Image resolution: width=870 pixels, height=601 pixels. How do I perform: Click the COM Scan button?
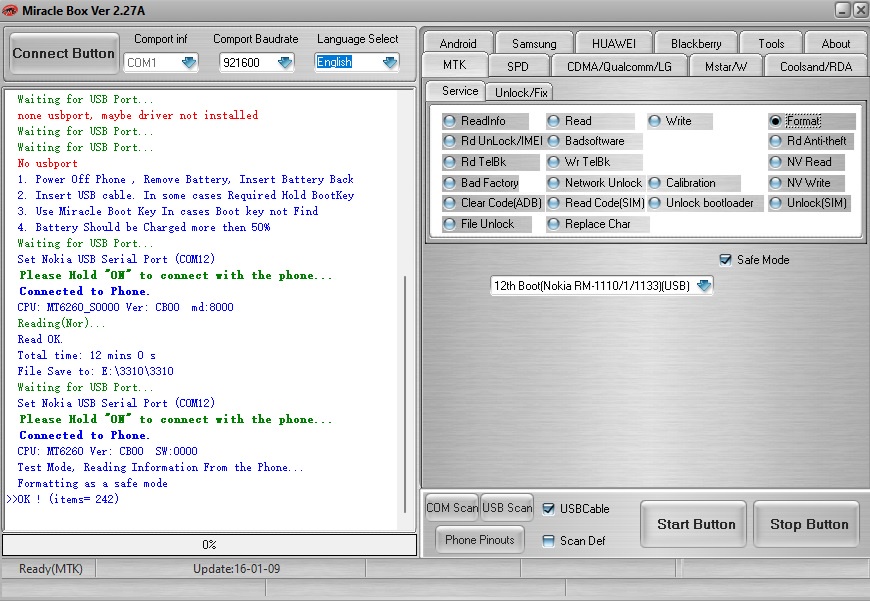[x=452, y=508]
